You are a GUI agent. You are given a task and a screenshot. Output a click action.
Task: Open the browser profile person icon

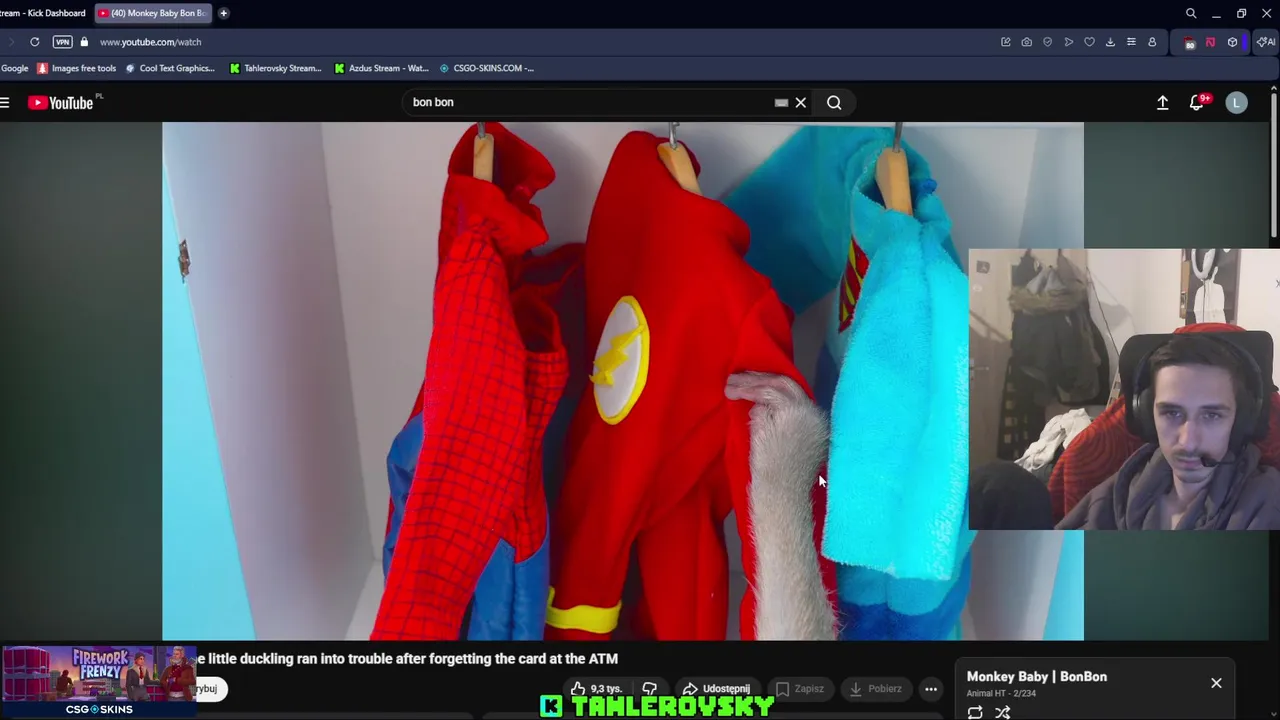(x=1152, y=42)
